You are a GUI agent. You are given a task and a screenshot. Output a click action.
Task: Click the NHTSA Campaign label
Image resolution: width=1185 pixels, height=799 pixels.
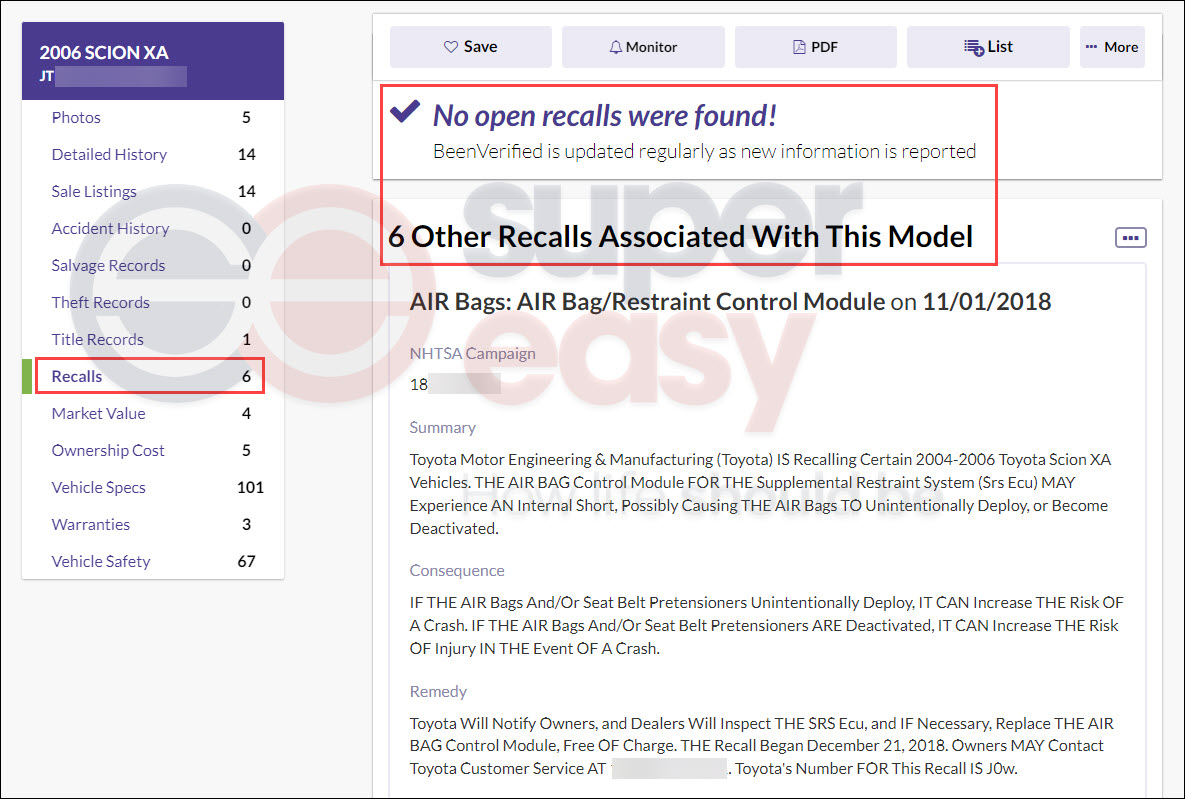click(x=472, y=353)
